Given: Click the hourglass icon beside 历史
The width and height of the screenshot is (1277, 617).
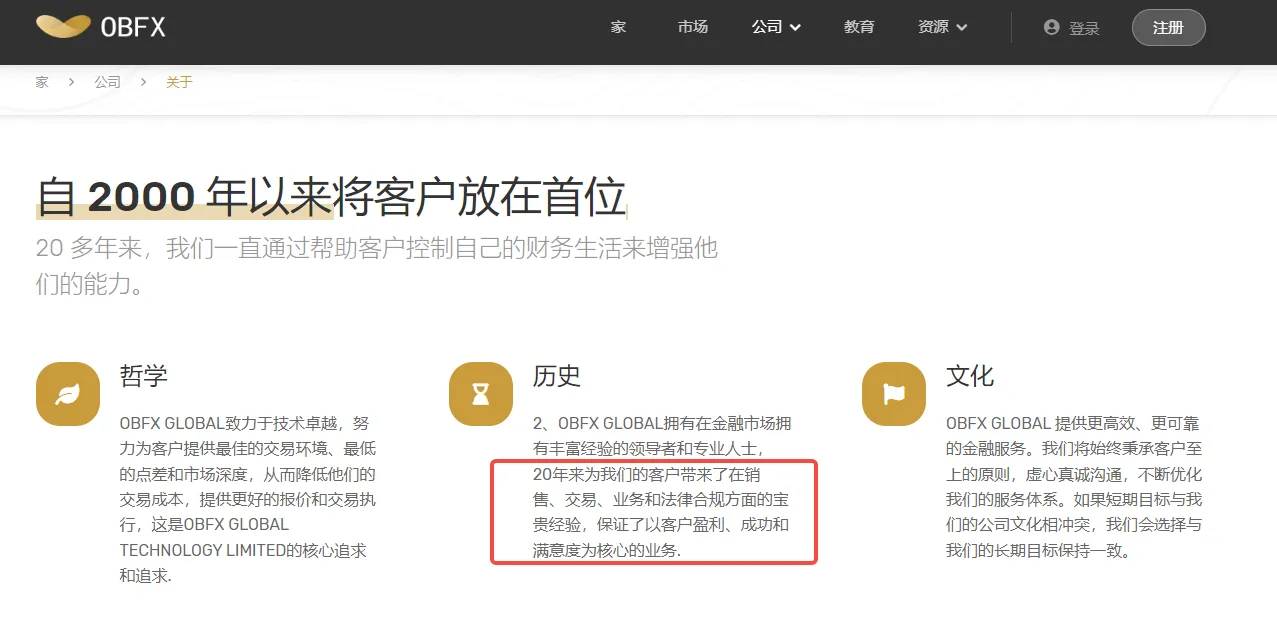Looking at the screenshot, I should tap(481, 394).
